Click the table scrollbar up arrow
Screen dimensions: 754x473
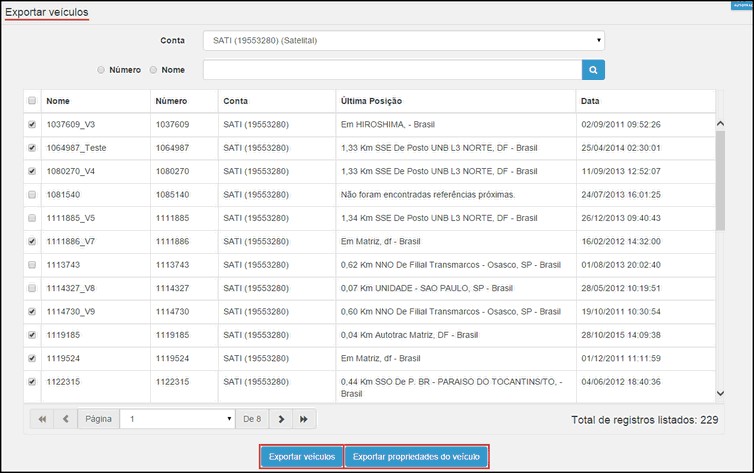click(720, 124)
